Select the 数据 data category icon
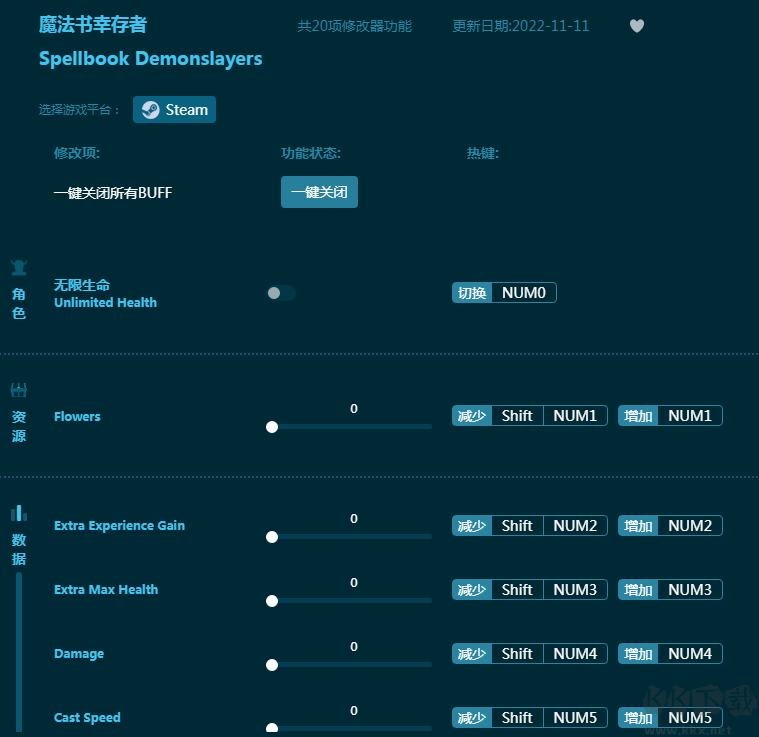 pyautogui.click(x=19, y=513)
